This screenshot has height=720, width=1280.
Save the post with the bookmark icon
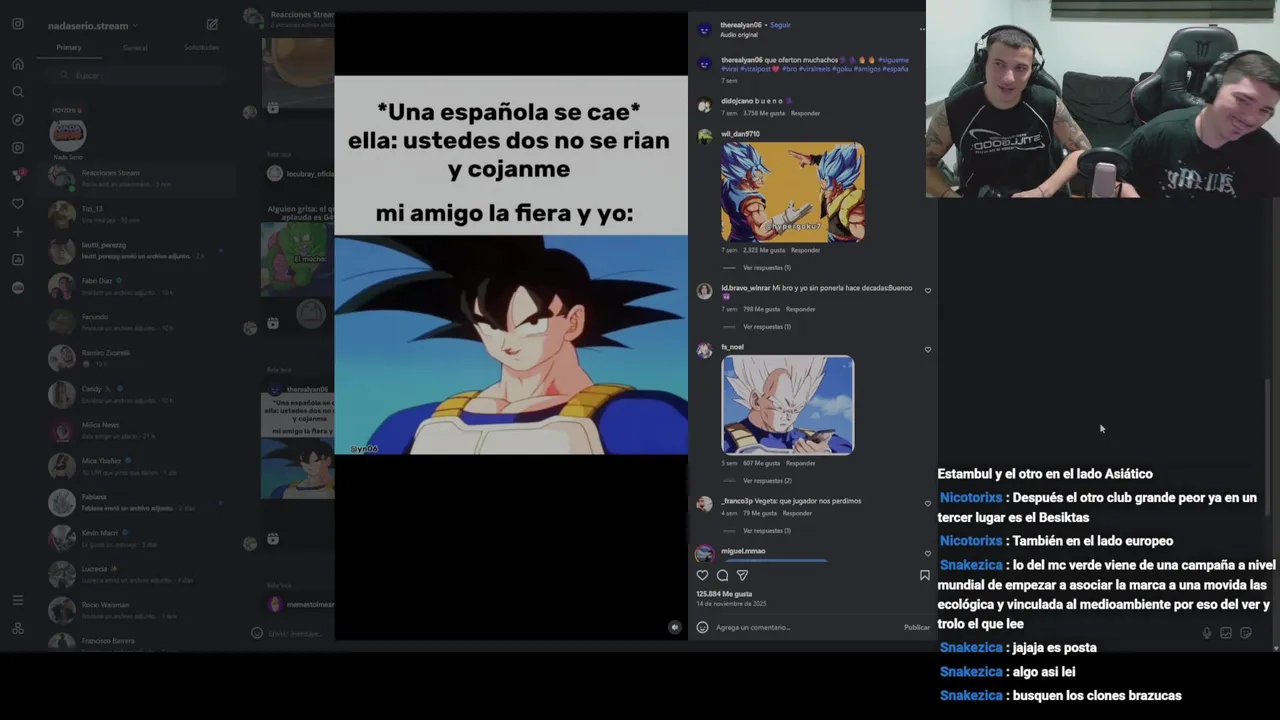click(x=924, y=575)
